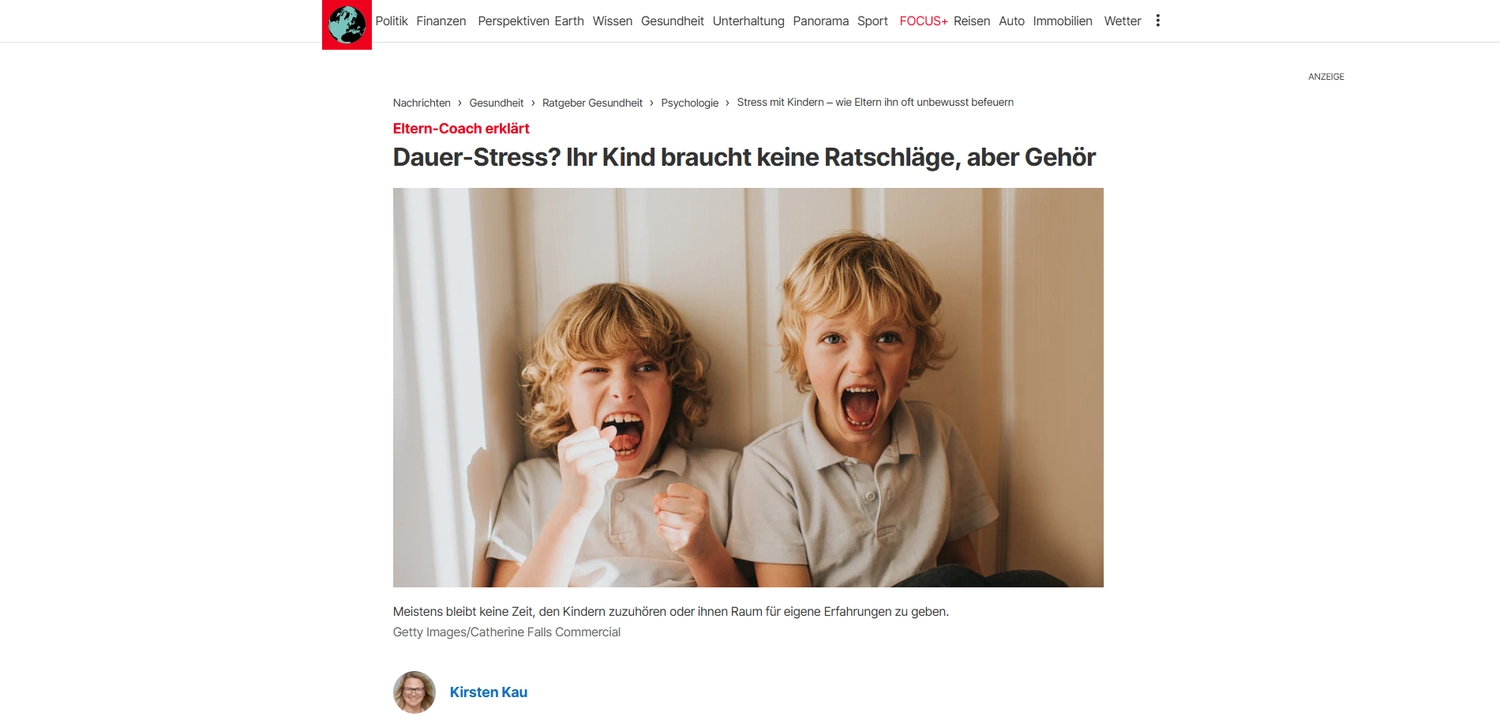Open the Immobilien navigation item

tap(1062, 21)
